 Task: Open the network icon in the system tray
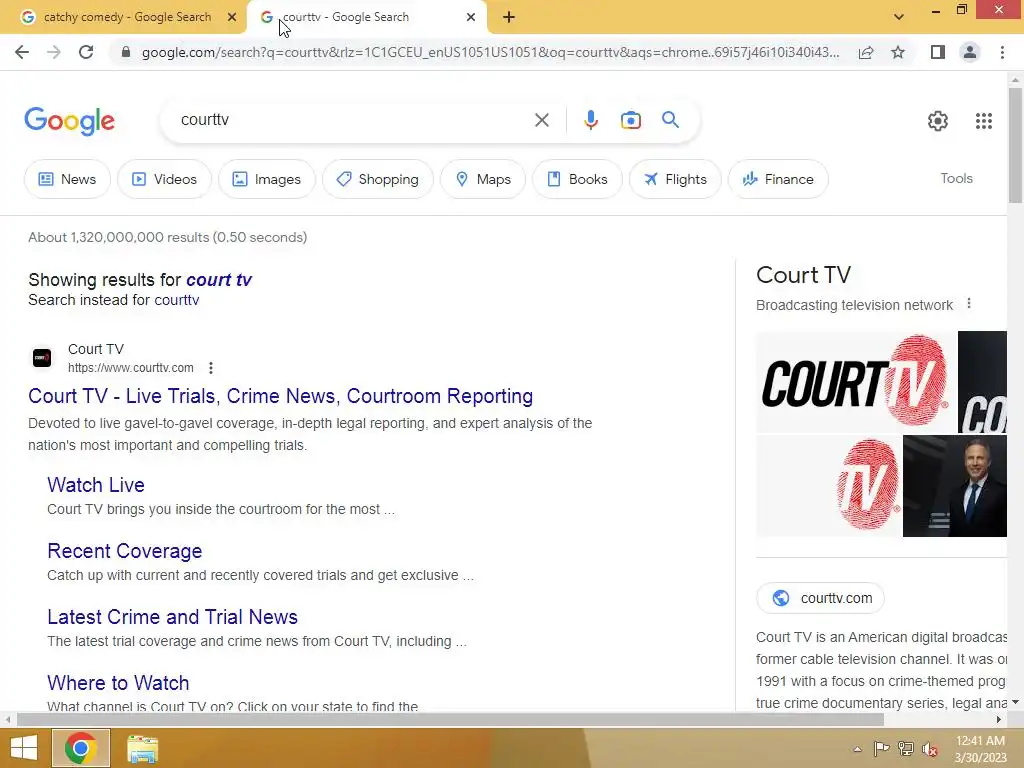(x=906, y=748)
